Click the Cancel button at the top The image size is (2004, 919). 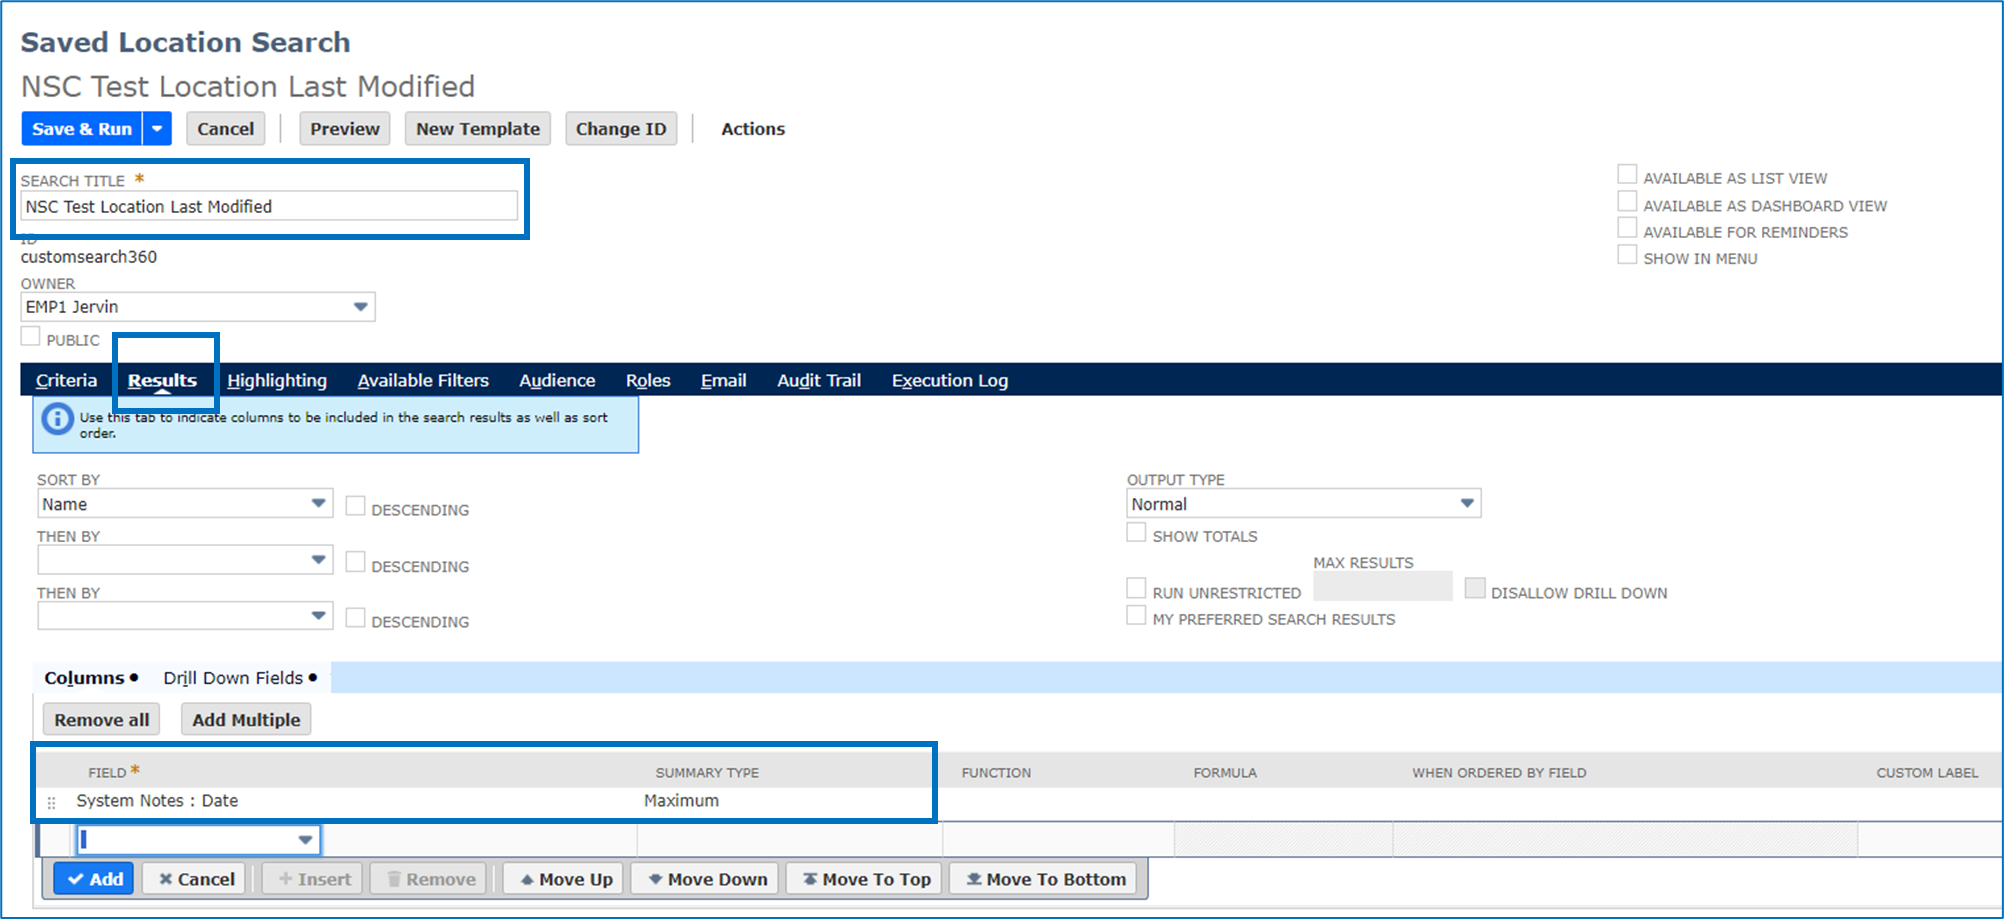[x=225, y=129]
